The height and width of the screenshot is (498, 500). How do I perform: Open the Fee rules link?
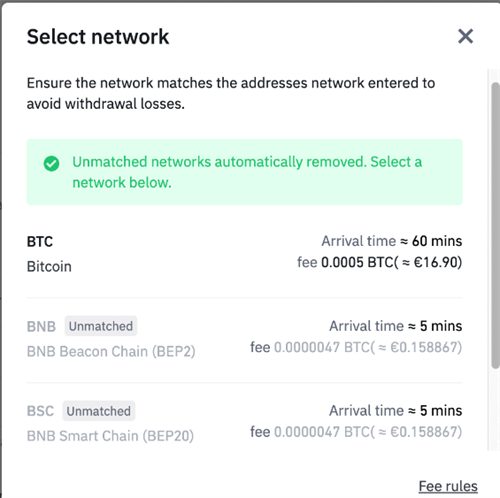click(448, 486)
